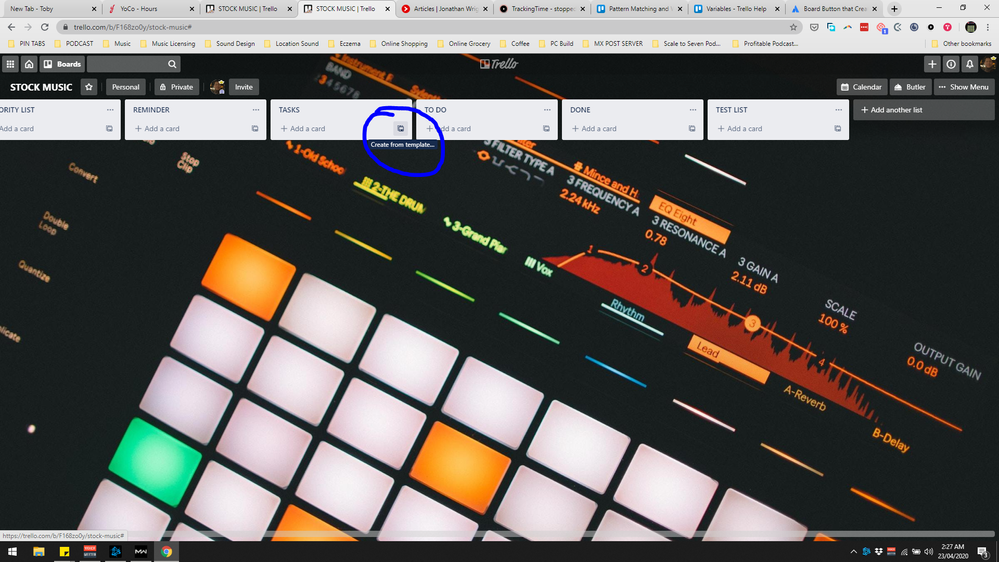Open Music Licensing bookmarks folder

(x=168, y=44)
